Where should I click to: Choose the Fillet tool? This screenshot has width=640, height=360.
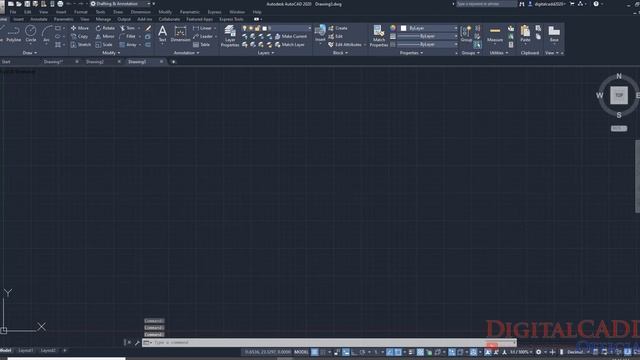point(128,36)
